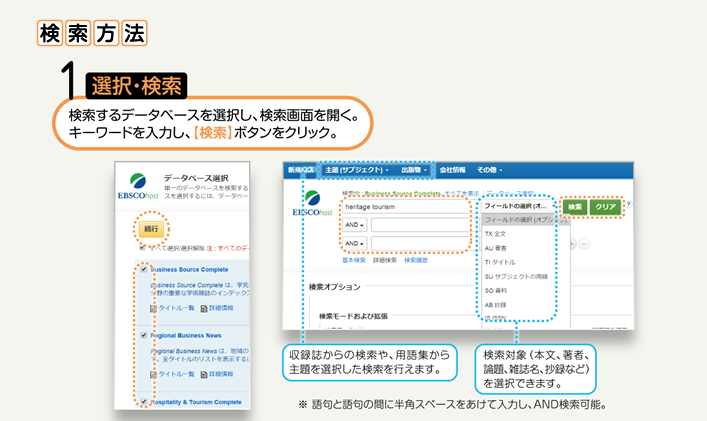Click 新規検索 in the blue navigation bar

click(x=301, y=170)
